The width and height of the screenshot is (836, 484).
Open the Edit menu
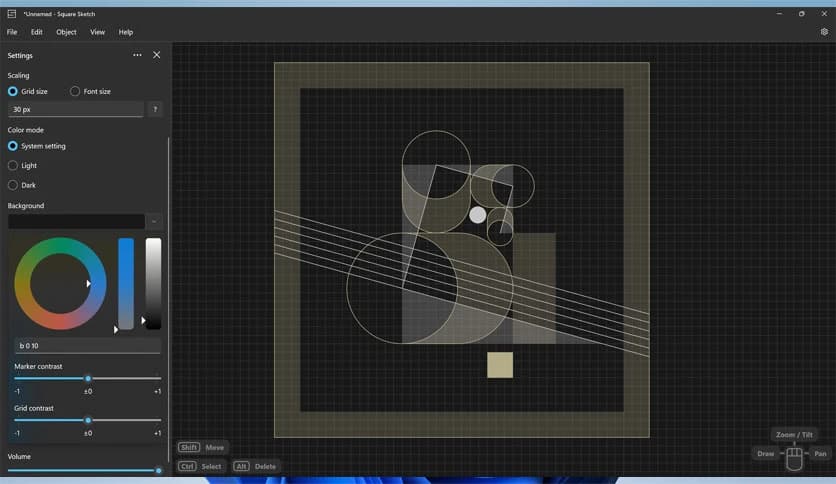click(x=36, y=32)
